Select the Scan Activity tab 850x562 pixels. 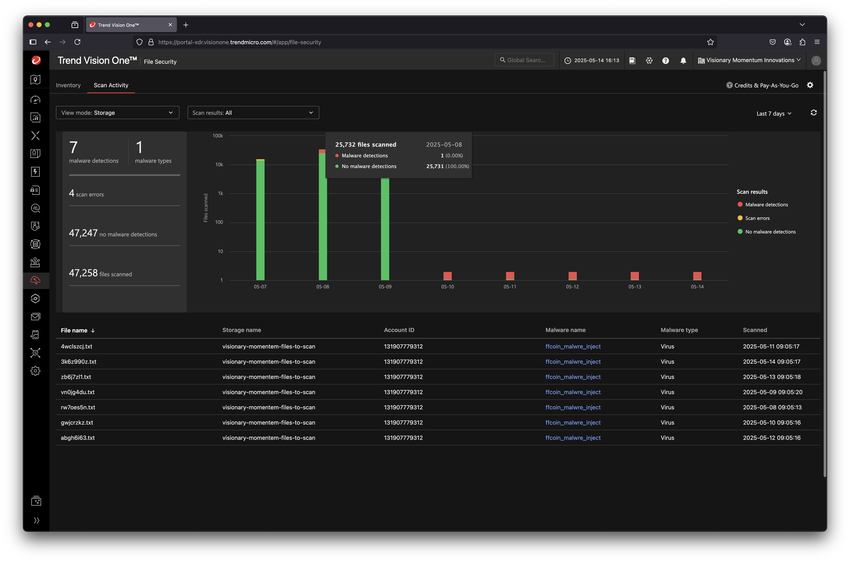coord(111,86)
